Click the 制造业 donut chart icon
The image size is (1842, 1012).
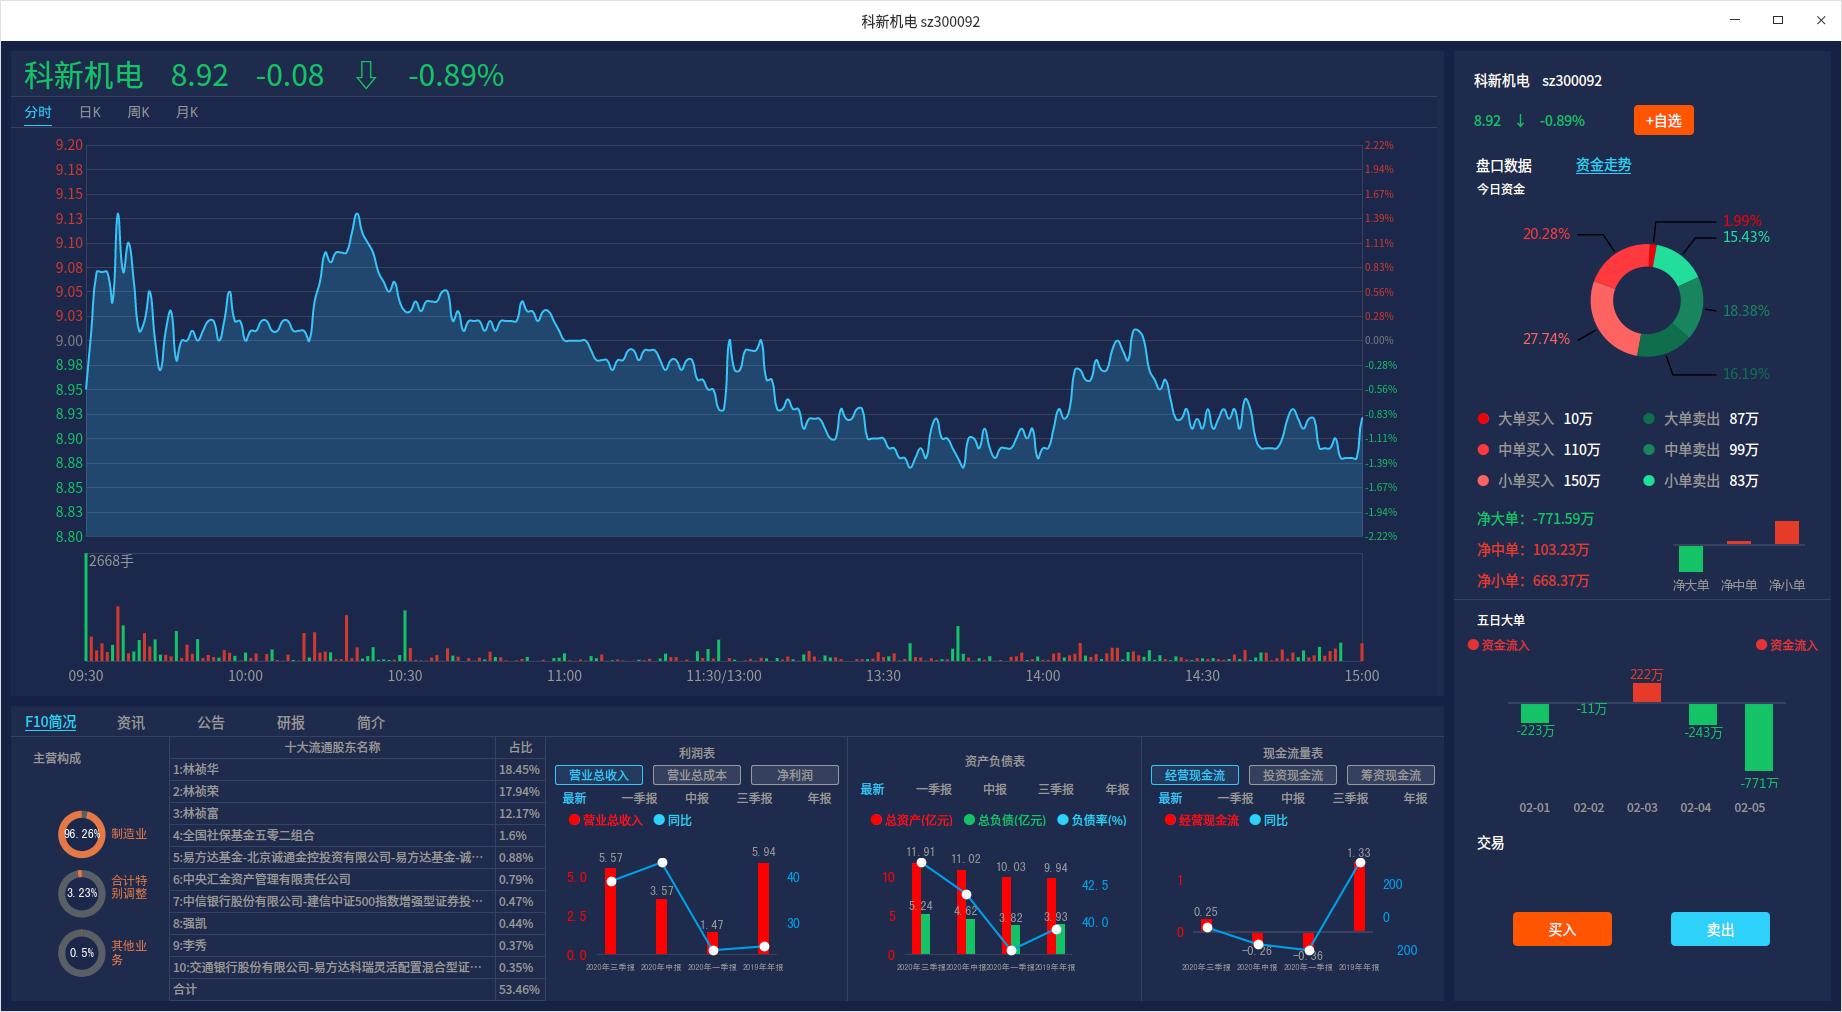pos(81,834)
